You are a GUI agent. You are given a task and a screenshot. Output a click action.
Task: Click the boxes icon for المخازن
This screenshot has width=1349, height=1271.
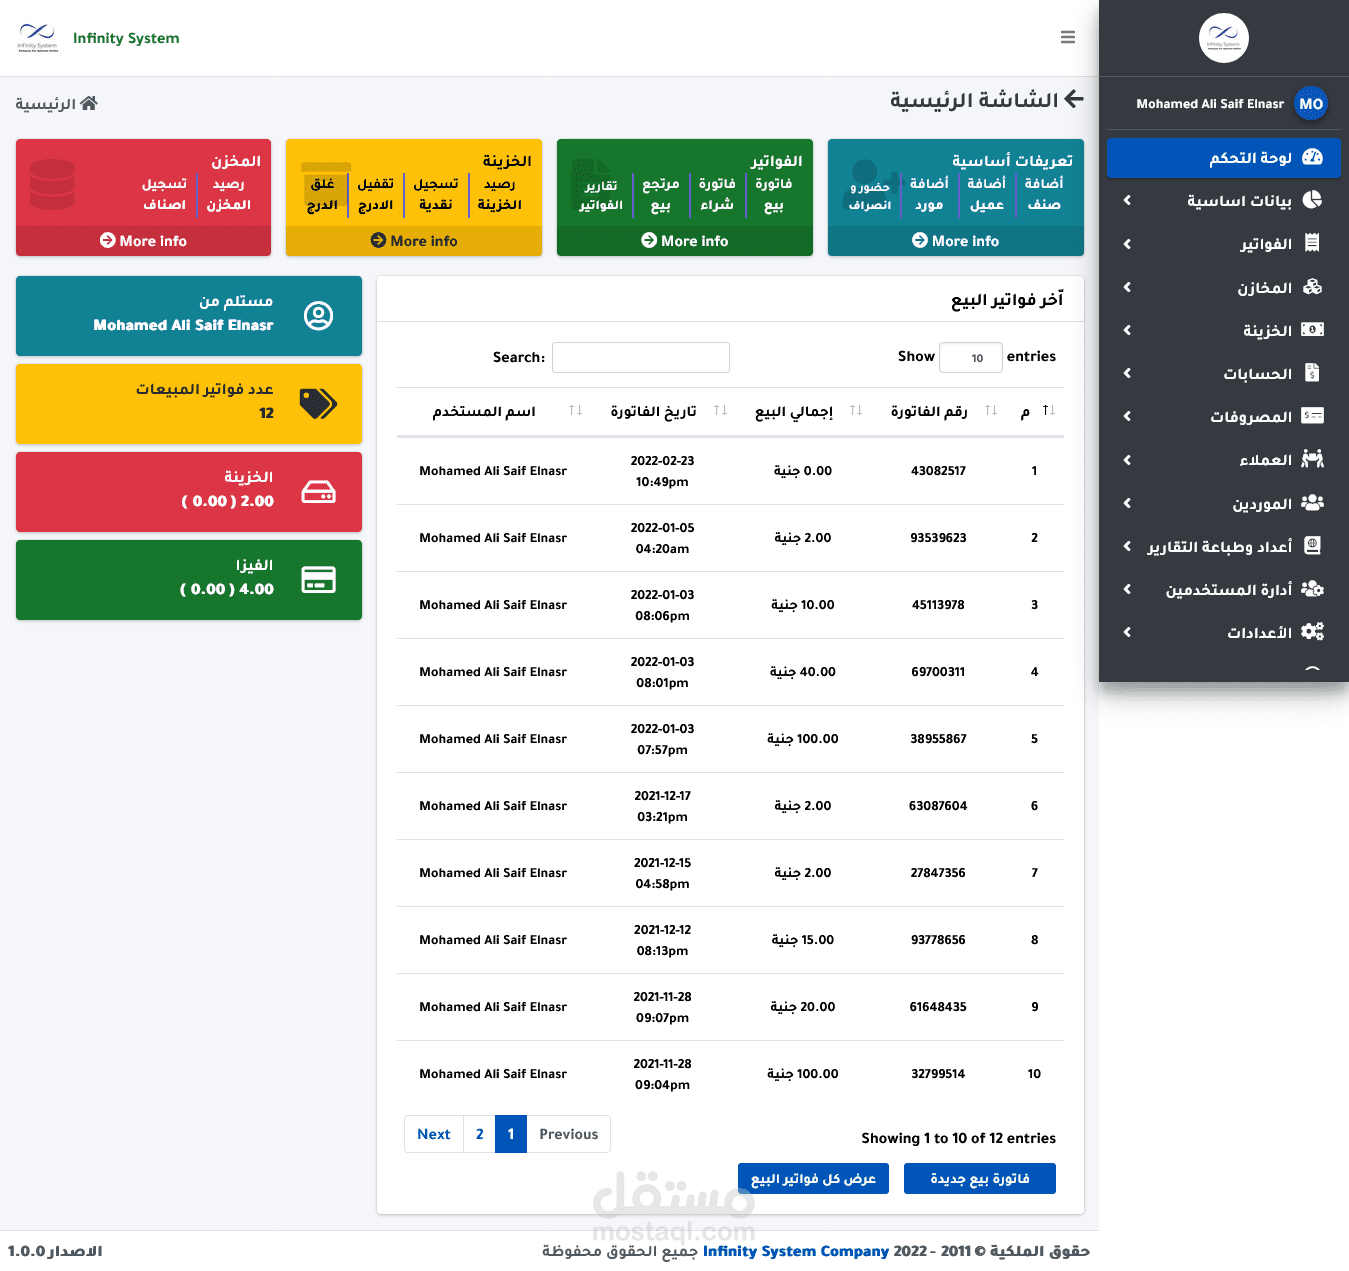point(1313,287)
